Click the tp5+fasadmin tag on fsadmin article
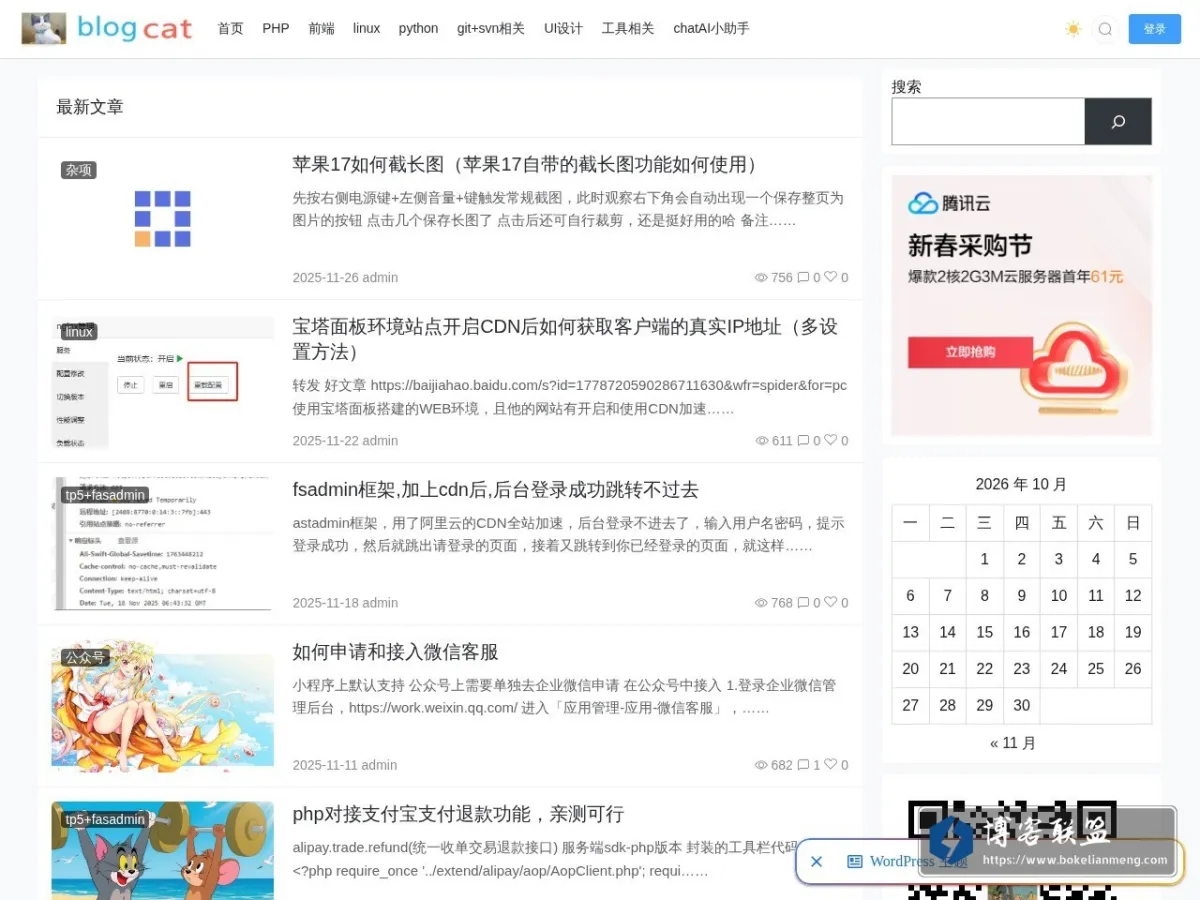The image size is (1200, 900). [105, 495]
